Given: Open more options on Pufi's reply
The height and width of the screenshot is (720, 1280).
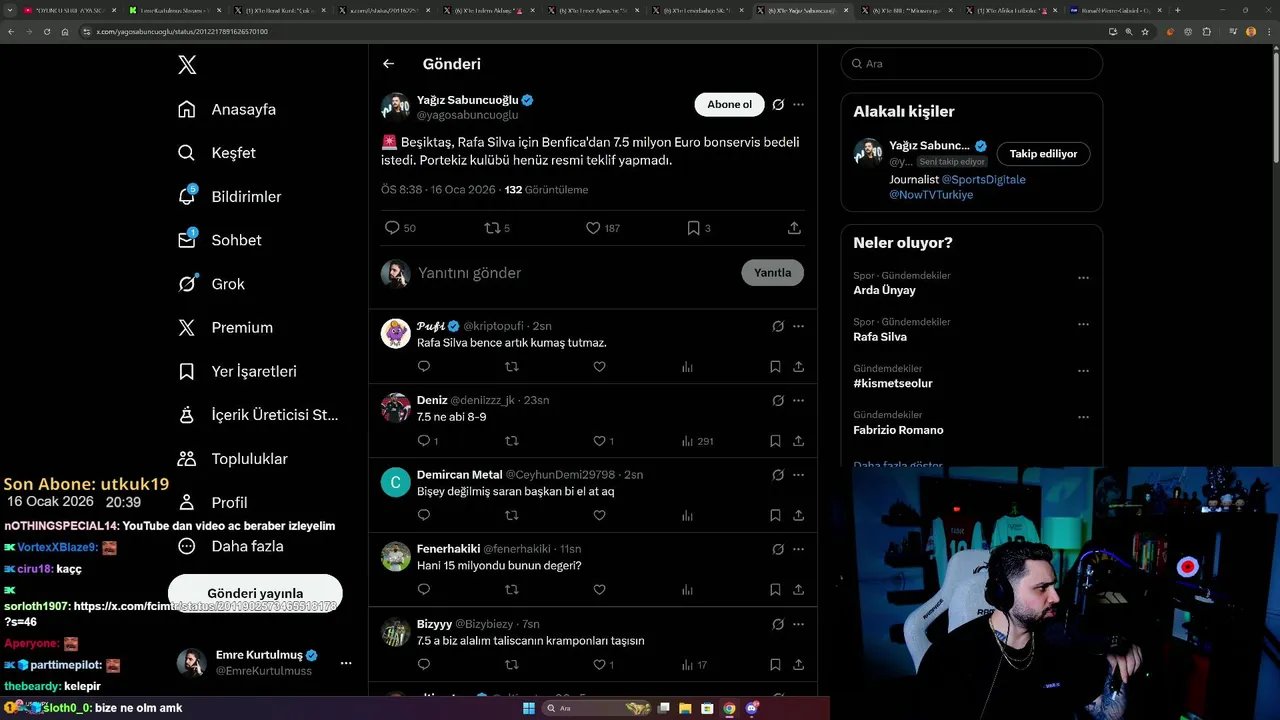Looking at the screenshot, I should [x=798, y=326].
